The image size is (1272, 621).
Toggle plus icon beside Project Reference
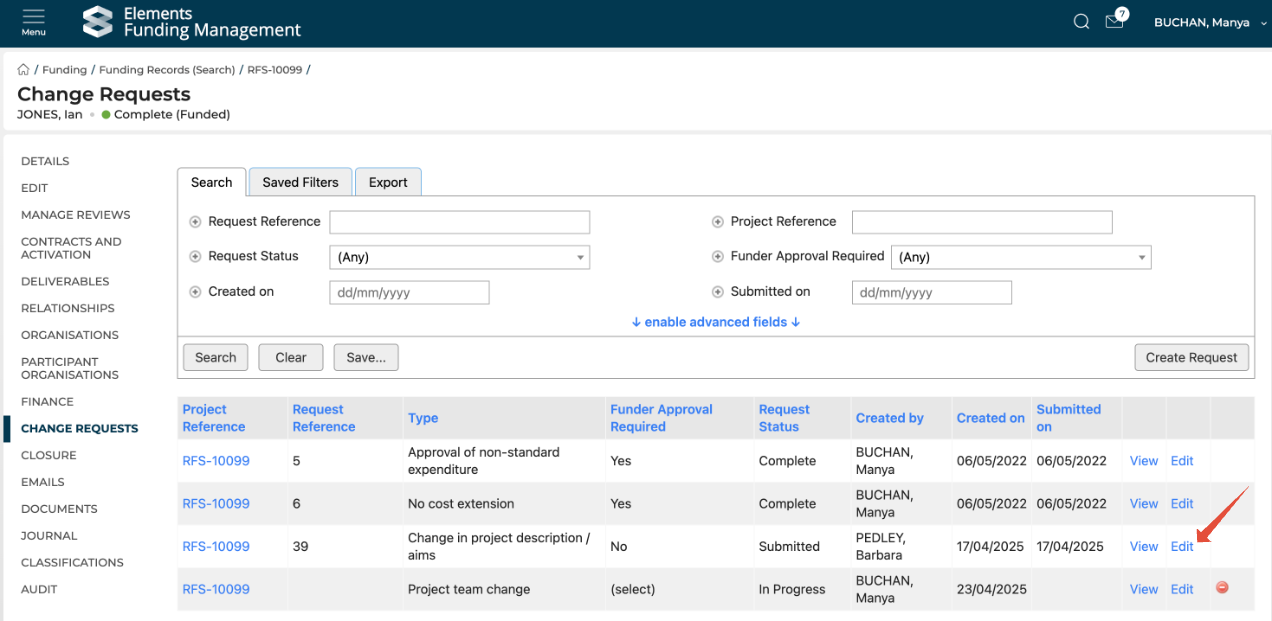pyautogui.click(x=718, y=222)
